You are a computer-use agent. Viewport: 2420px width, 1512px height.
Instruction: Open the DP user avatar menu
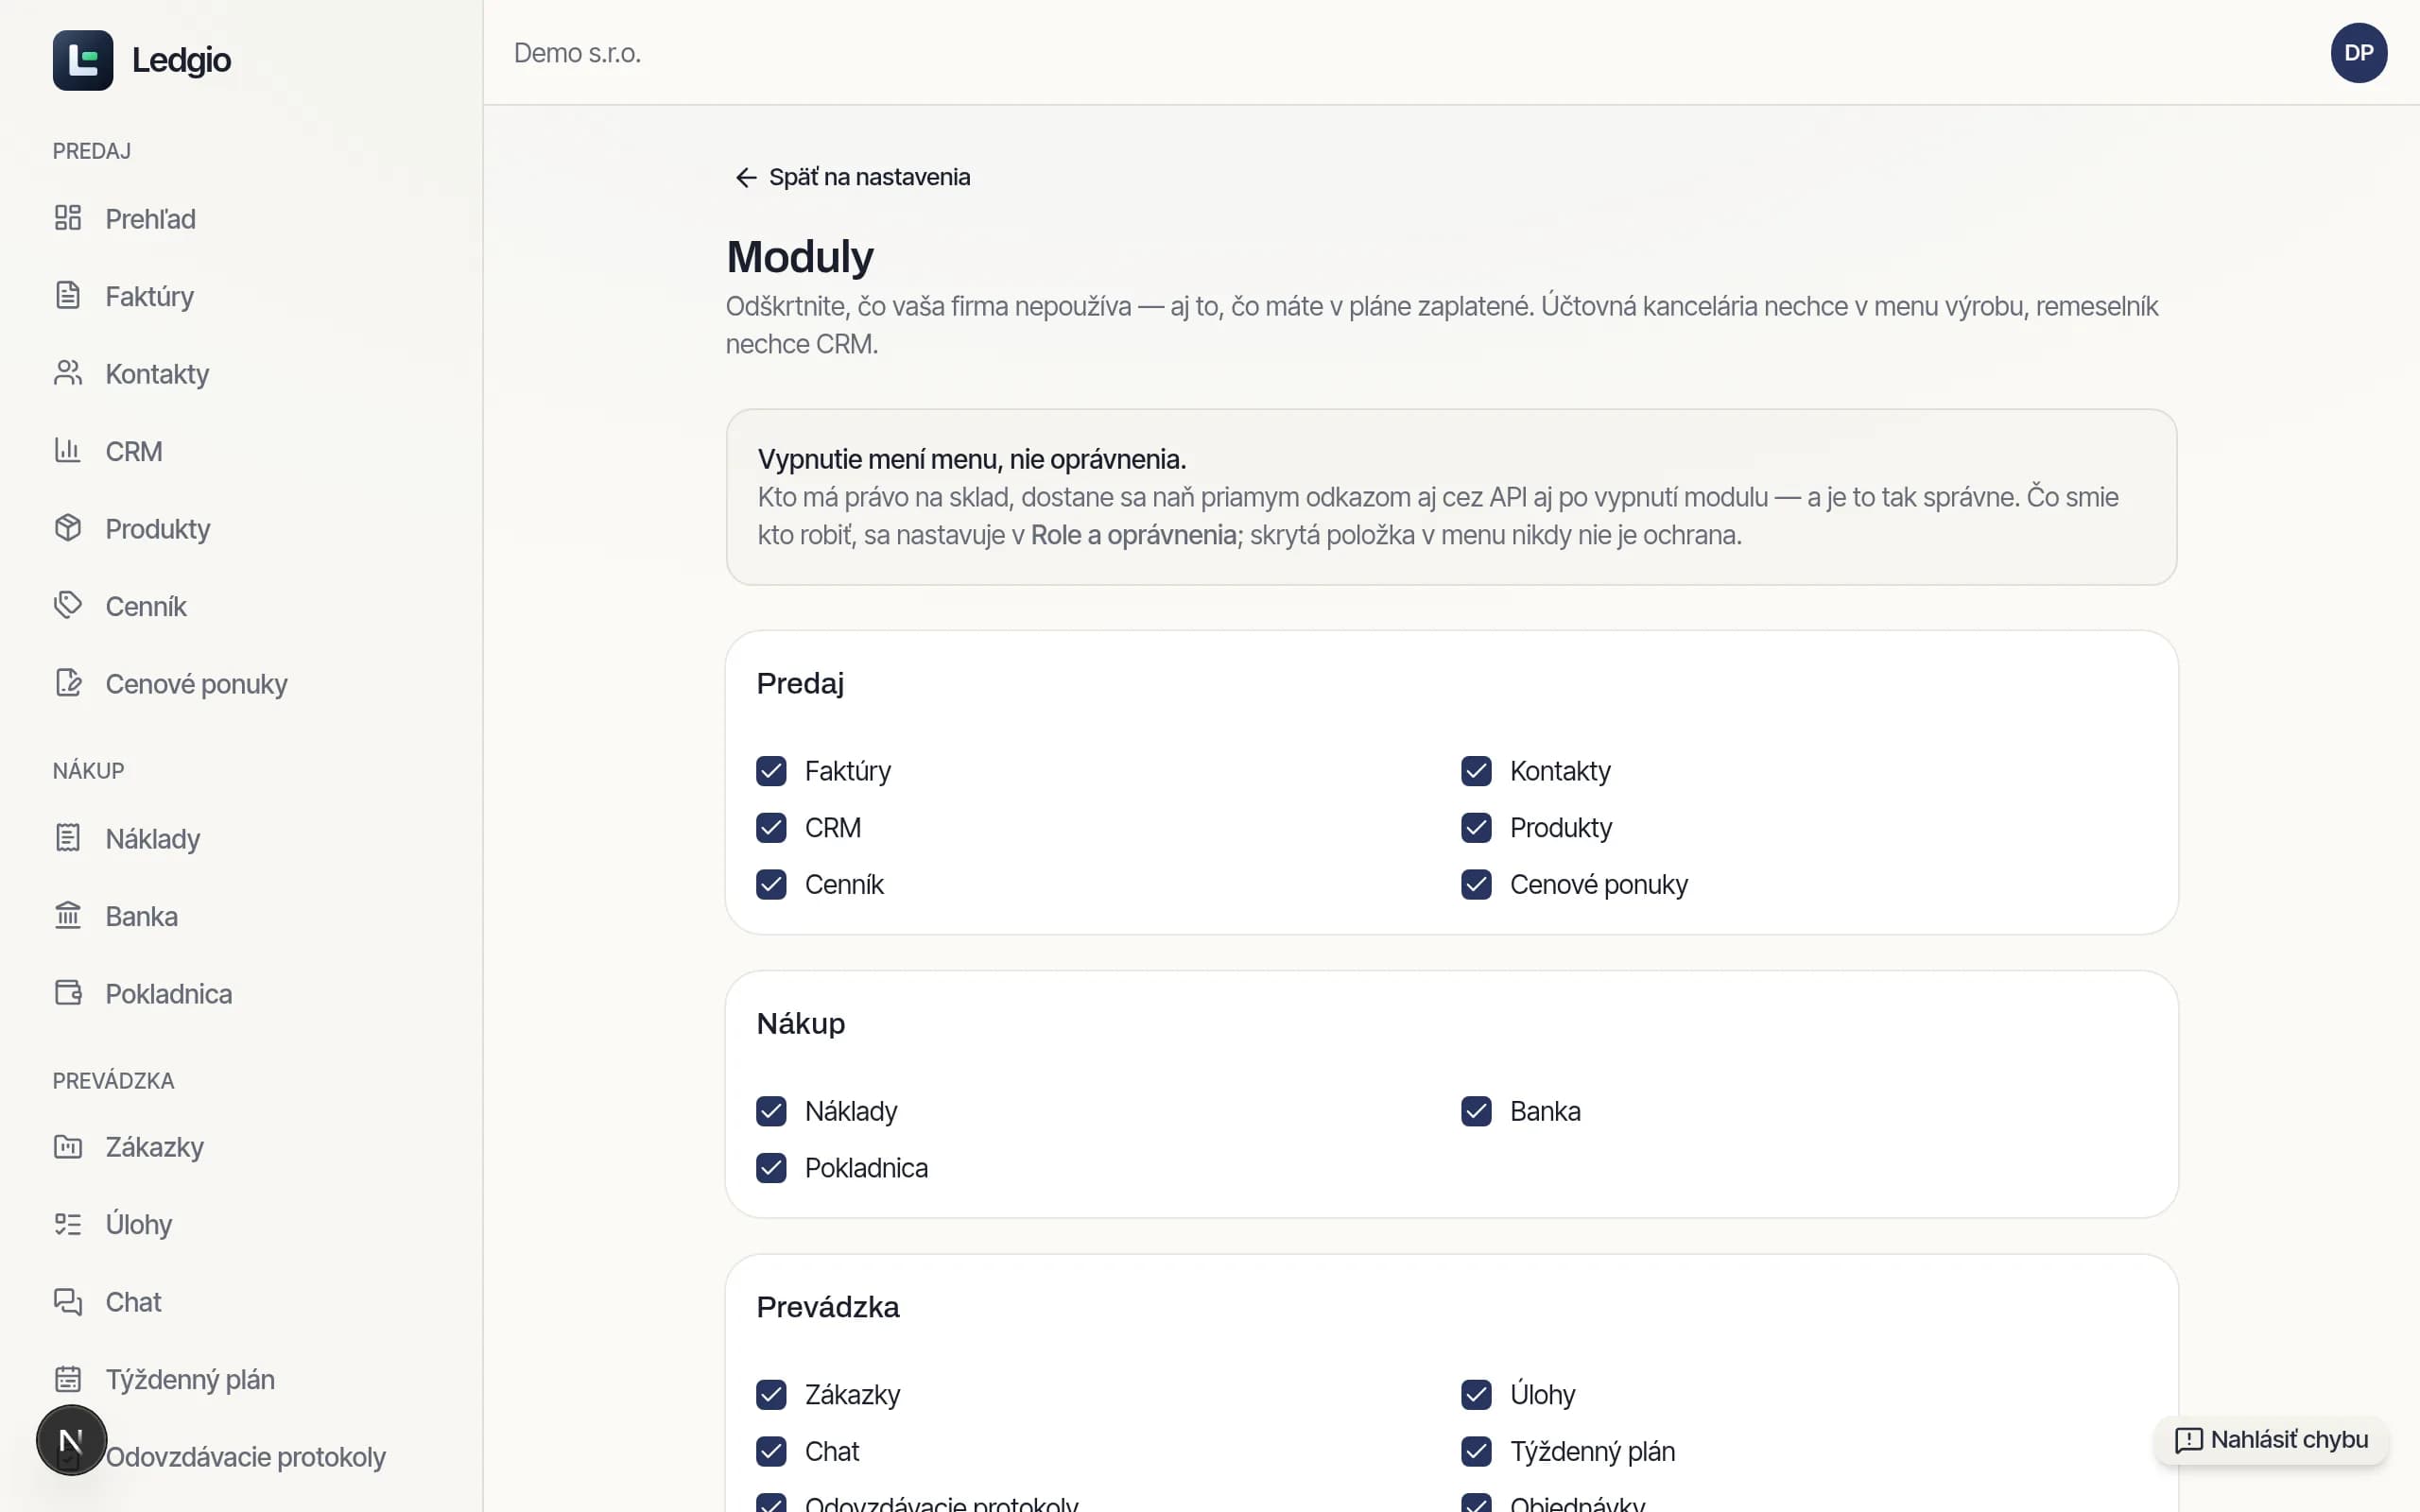point(2358,53)
